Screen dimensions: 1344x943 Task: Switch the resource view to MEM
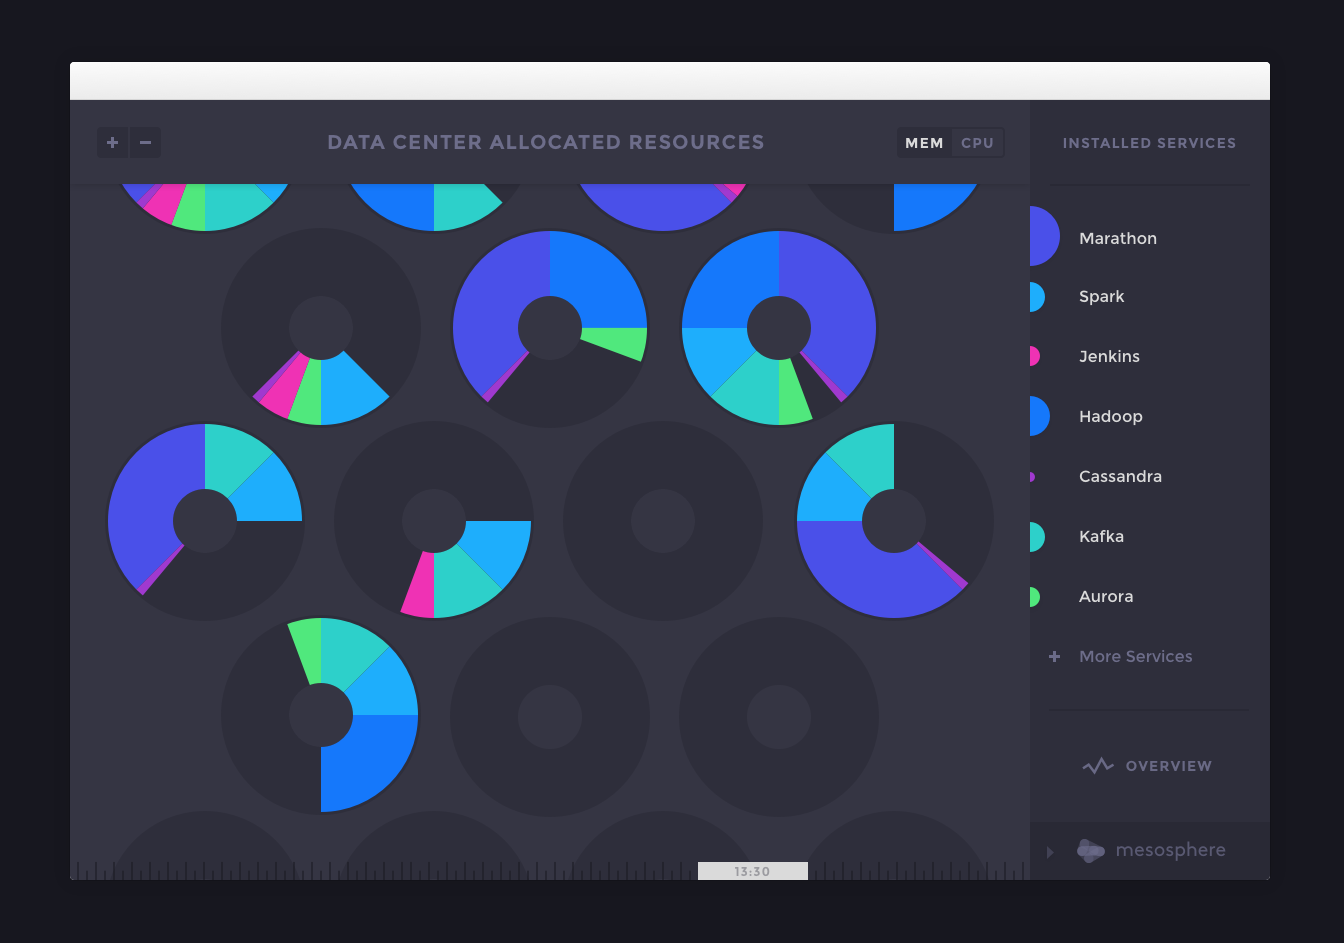pyautogui.click(x=924, y=143)
